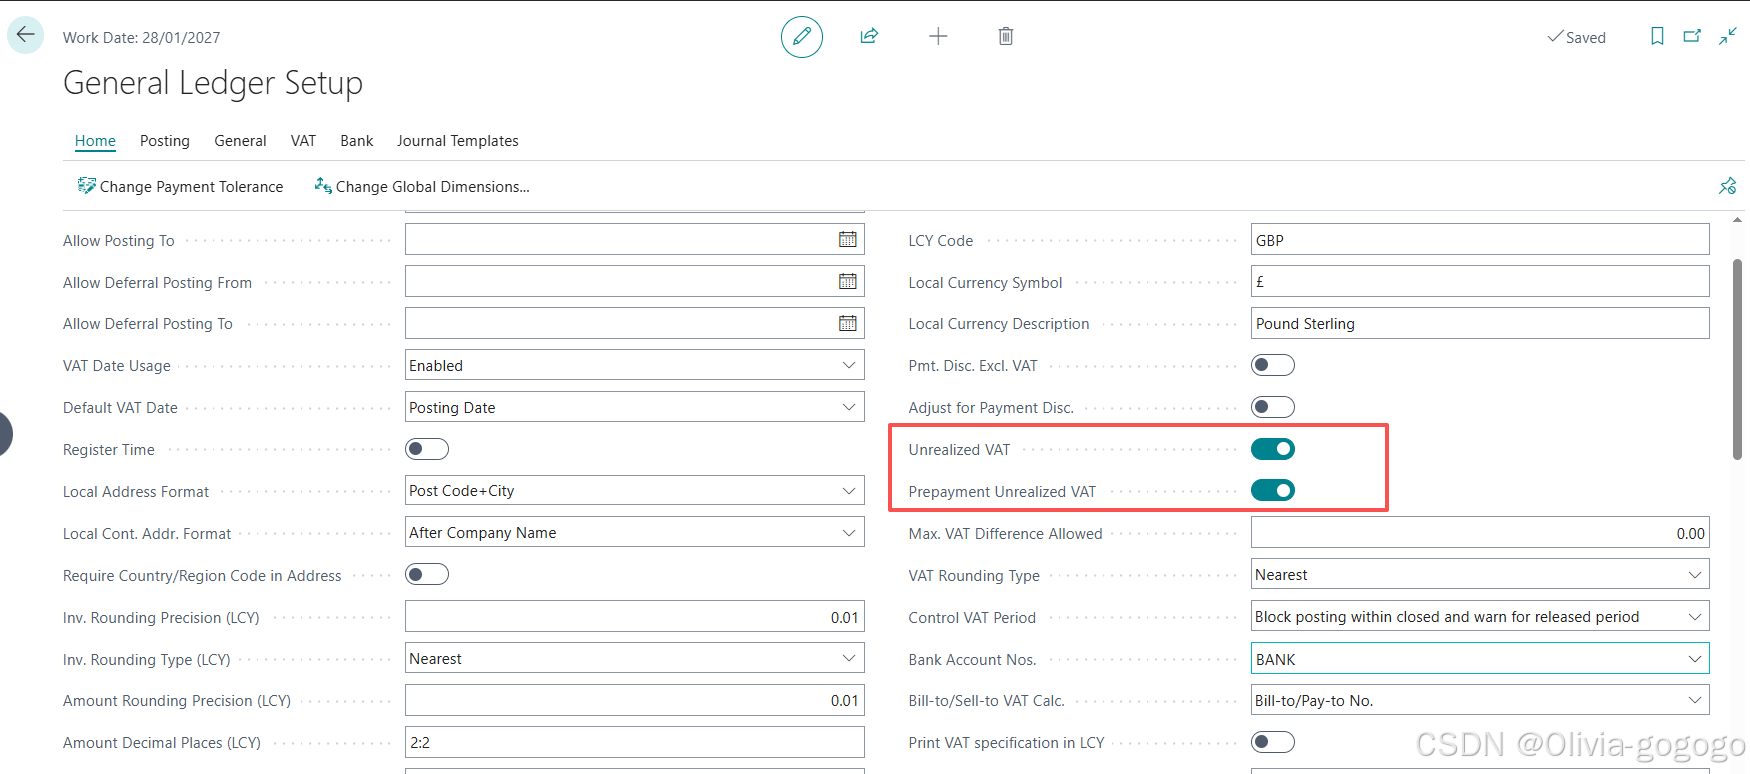
Task: Open the Local Address Format dropdown
Action: point(849,491)
